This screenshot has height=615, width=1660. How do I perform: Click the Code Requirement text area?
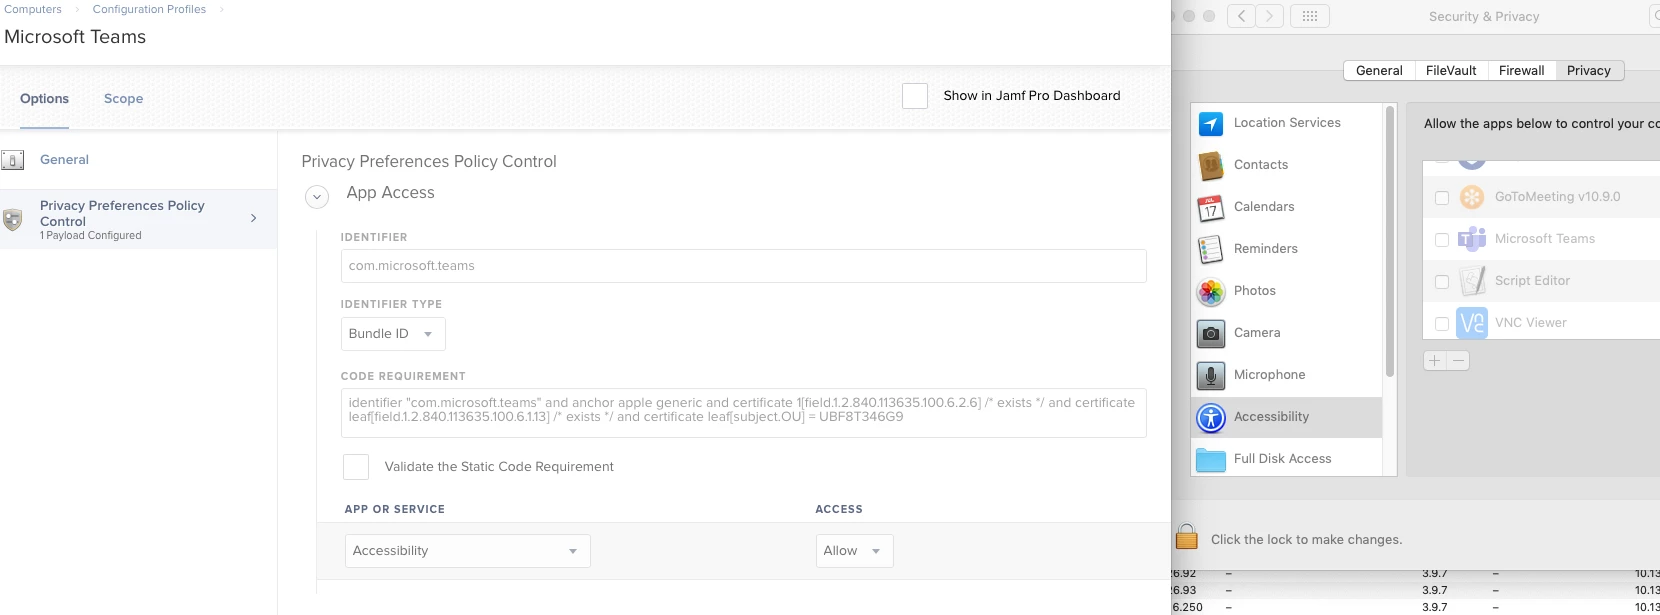click(743, 413)
